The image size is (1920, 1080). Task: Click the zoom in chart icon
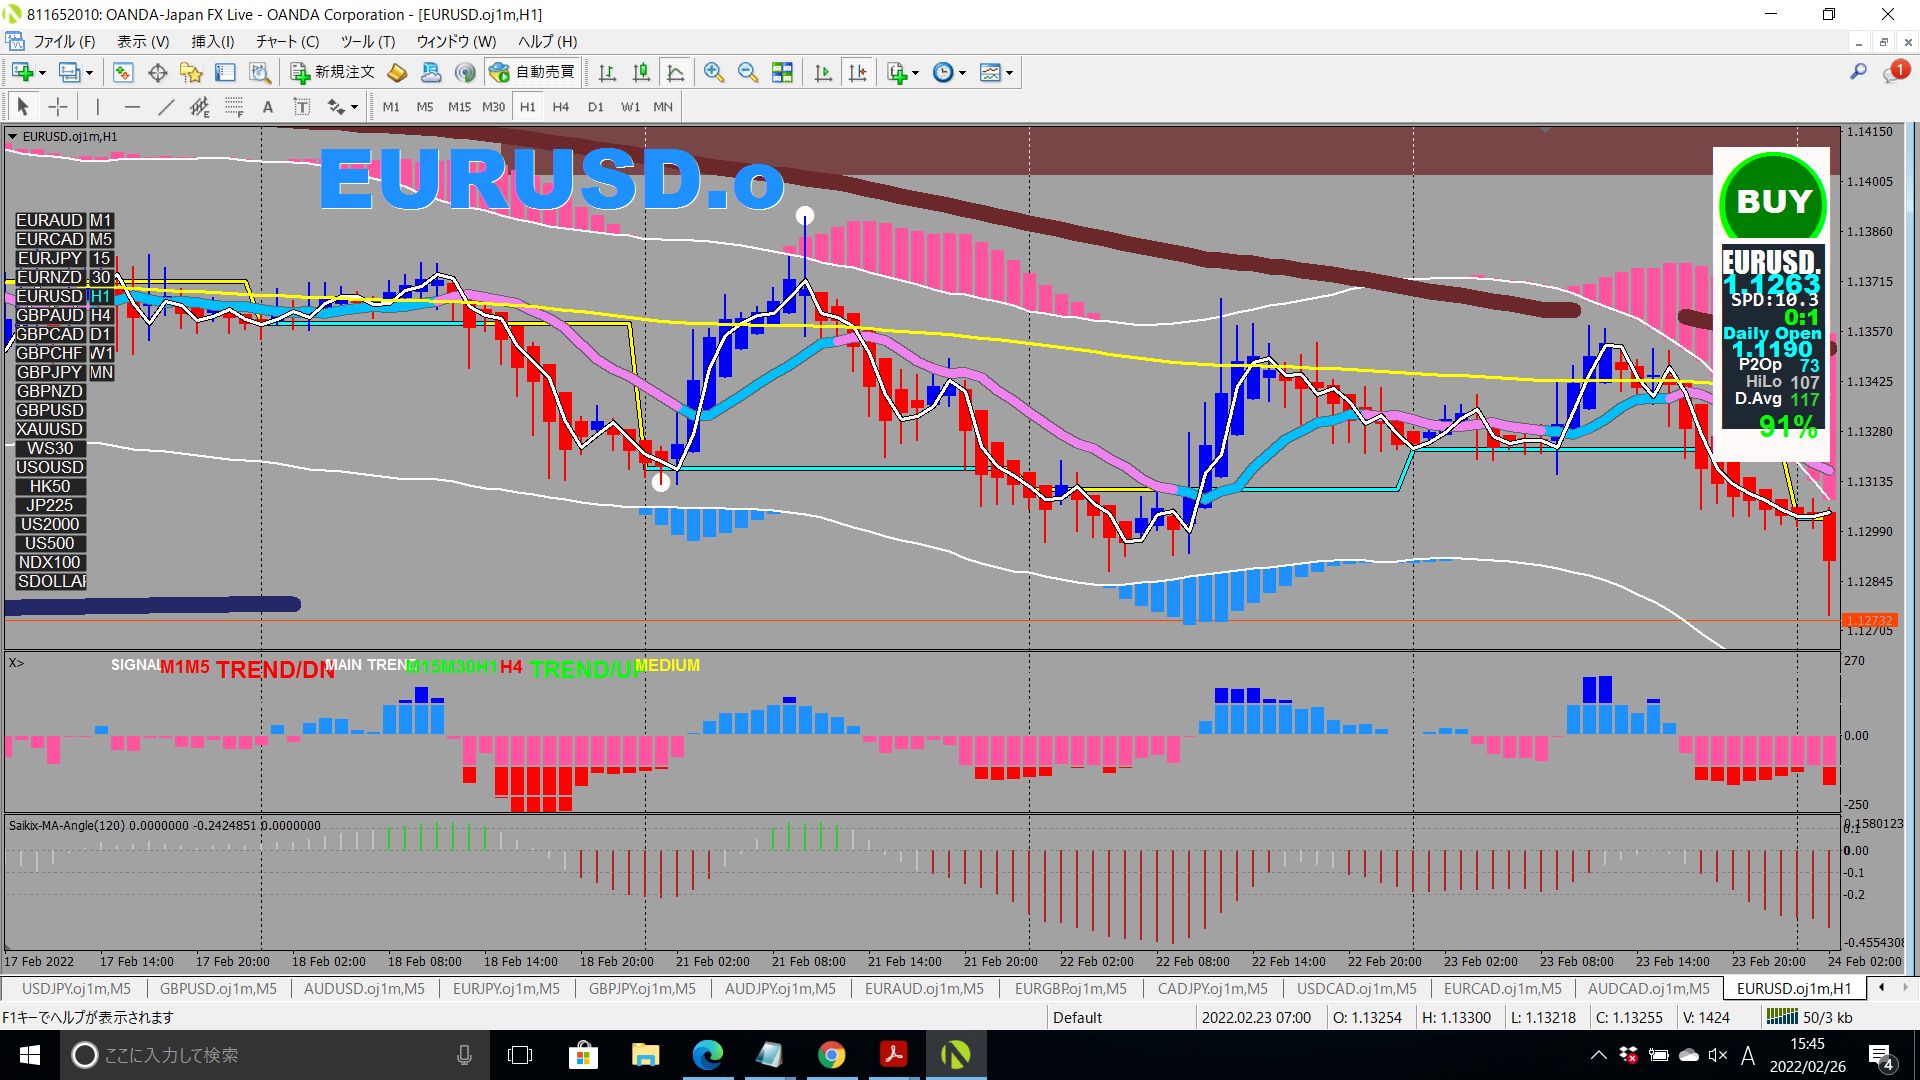pyautogui.click(x=713, y=72)
